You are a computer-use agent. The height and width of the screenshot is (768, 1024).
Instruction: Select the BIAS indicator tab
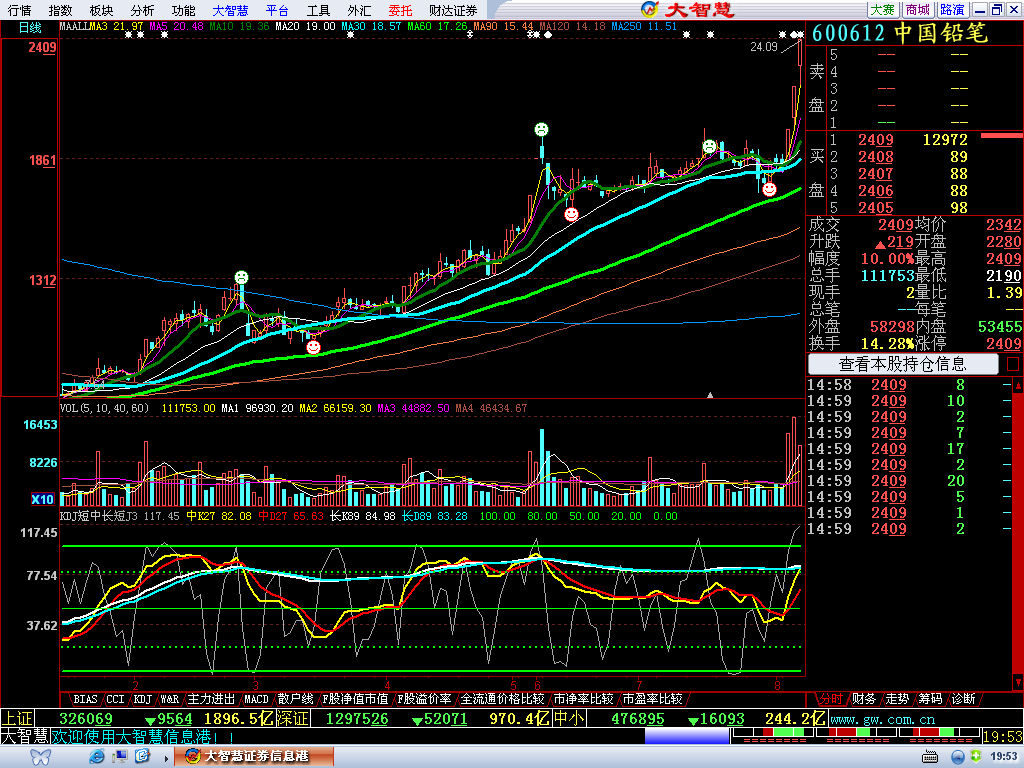pos(86,699)
